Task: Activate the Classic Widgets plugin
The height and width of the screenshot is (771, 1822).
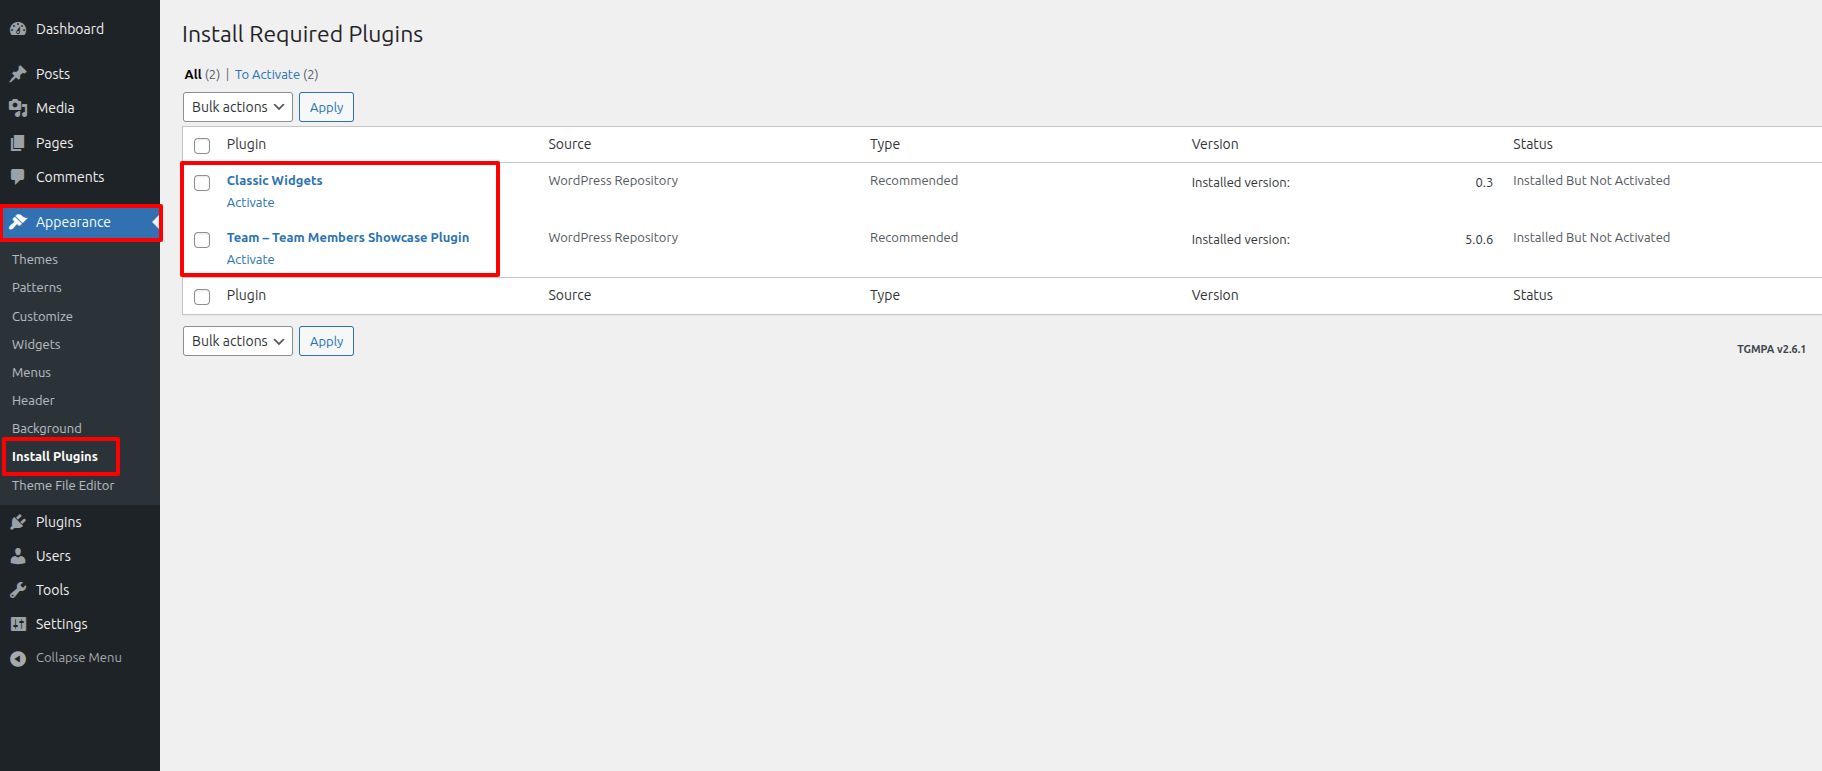Action: 250,203
